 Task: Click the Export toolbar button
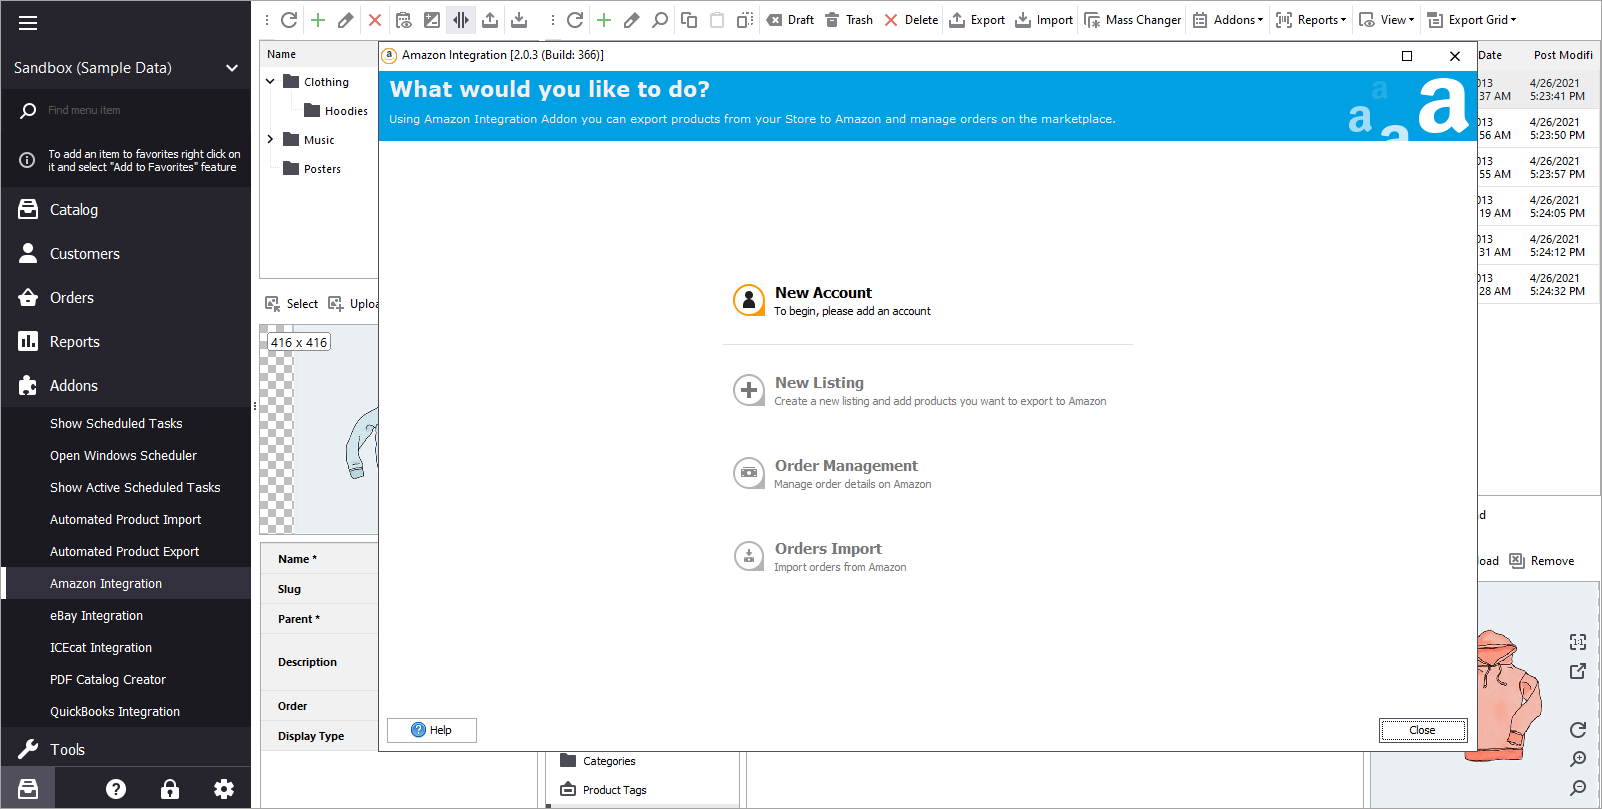click(977, 20)
